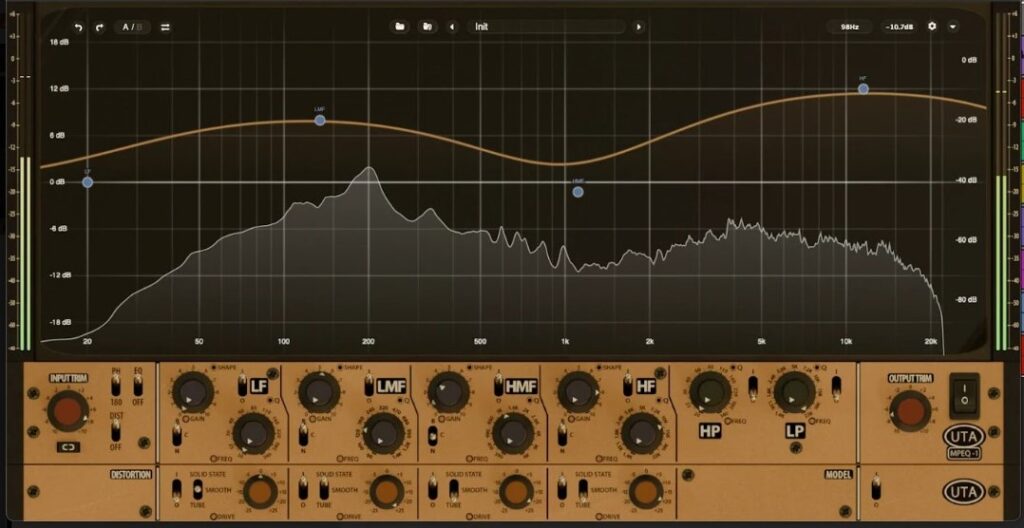Click the -10.7dB gain readout
This screenshot has width=1024, height=528.
(x=900, y=27)
